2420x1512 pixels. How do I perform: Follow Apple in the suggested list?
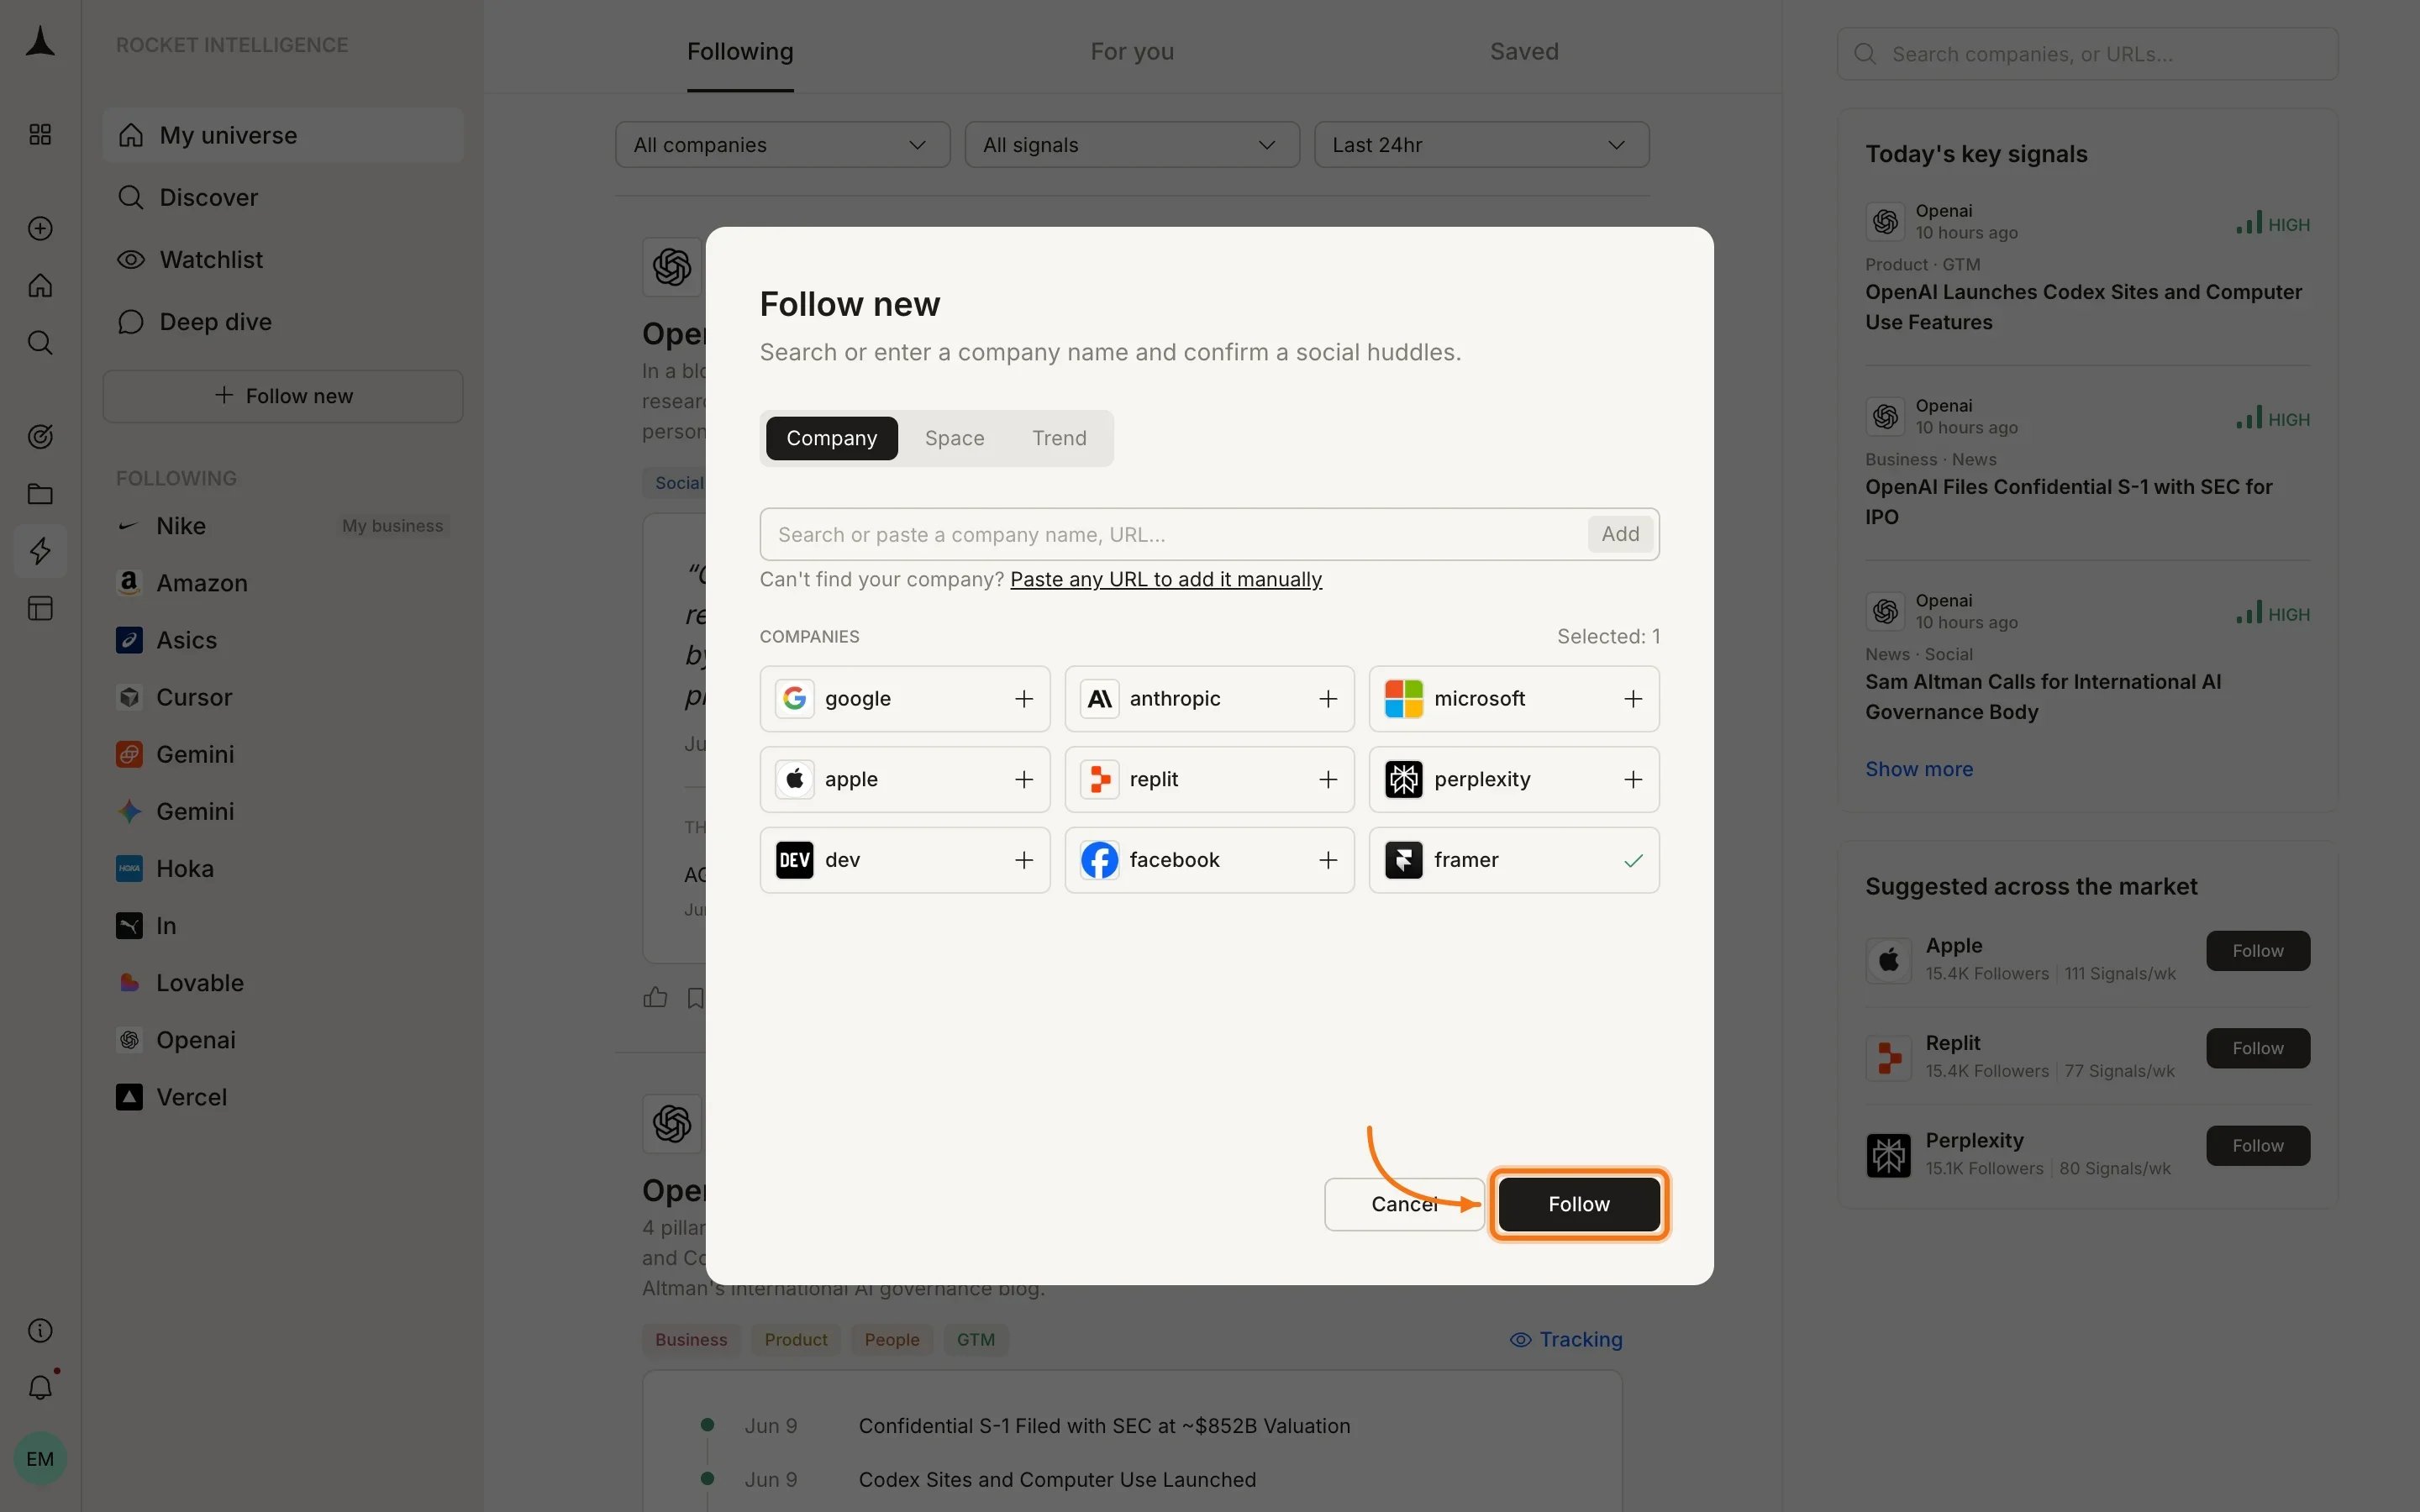click(2257, 950)
